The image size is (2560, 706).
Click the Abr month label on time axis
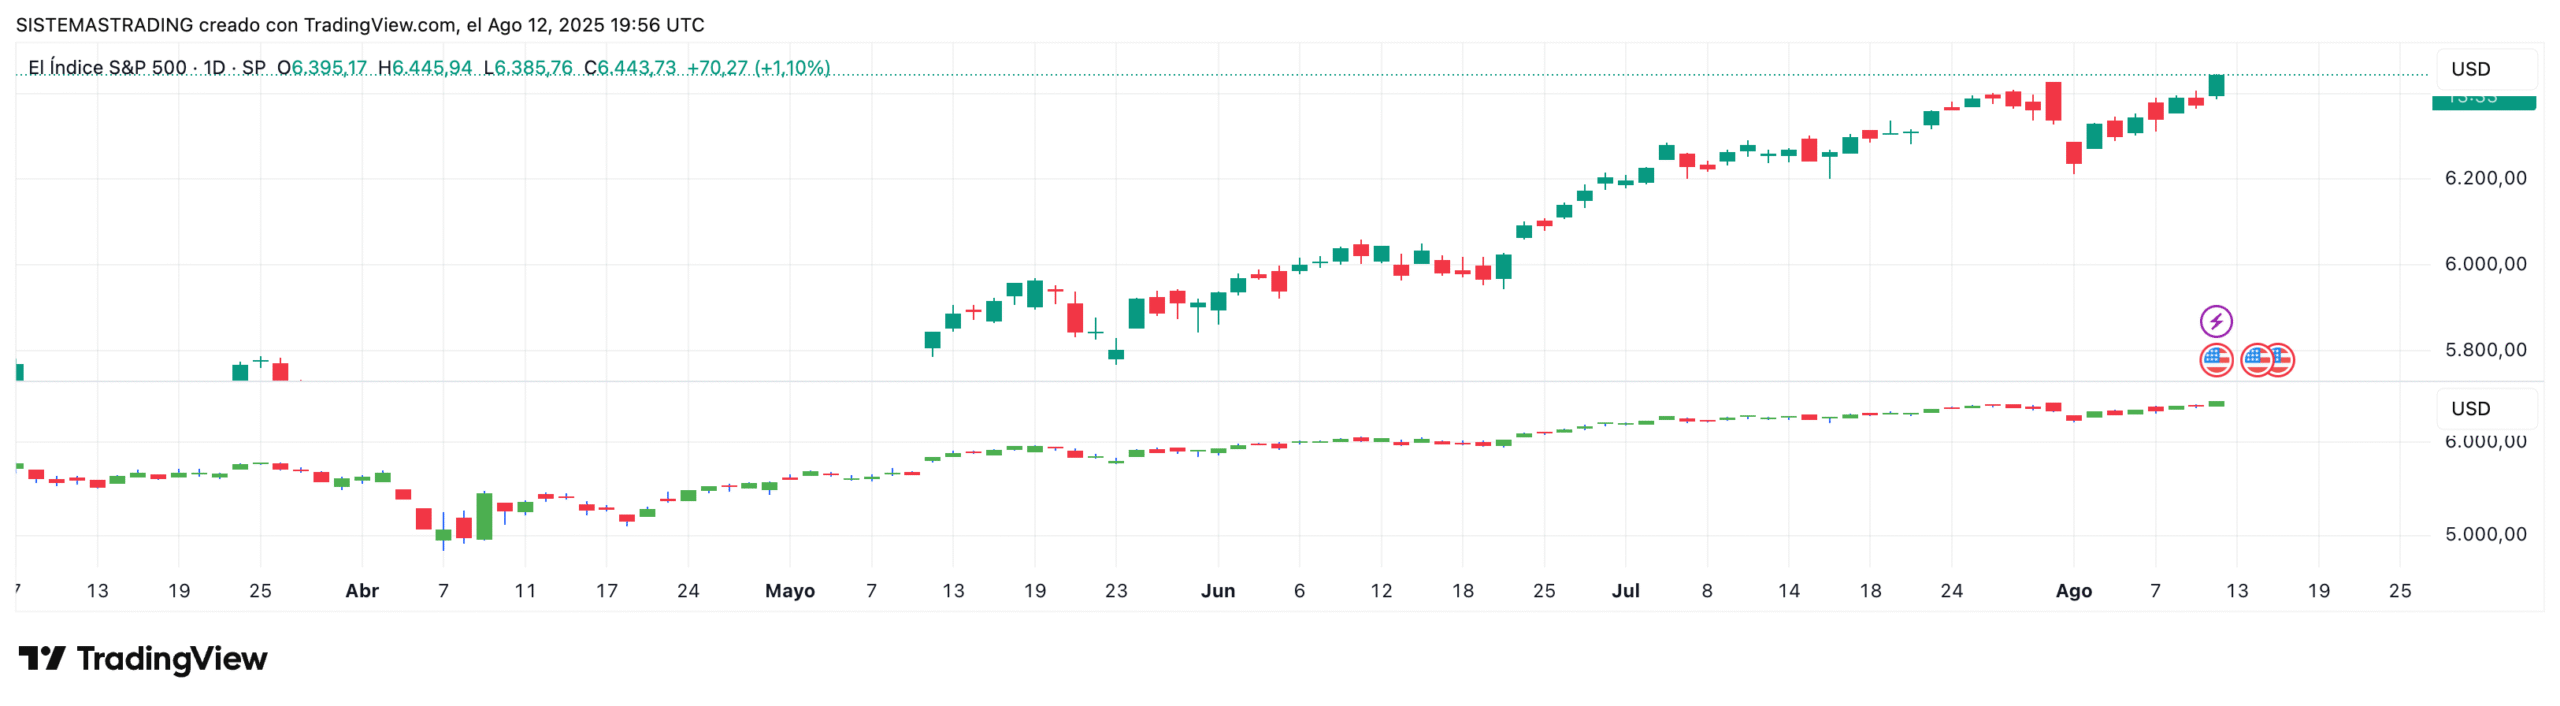coord(361,591)
